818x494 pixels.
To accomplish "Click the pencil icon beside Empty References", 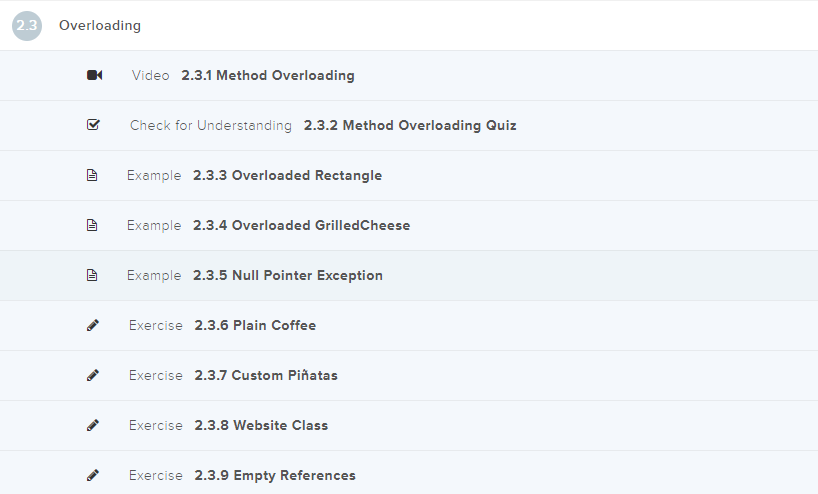I will point(93,475).
